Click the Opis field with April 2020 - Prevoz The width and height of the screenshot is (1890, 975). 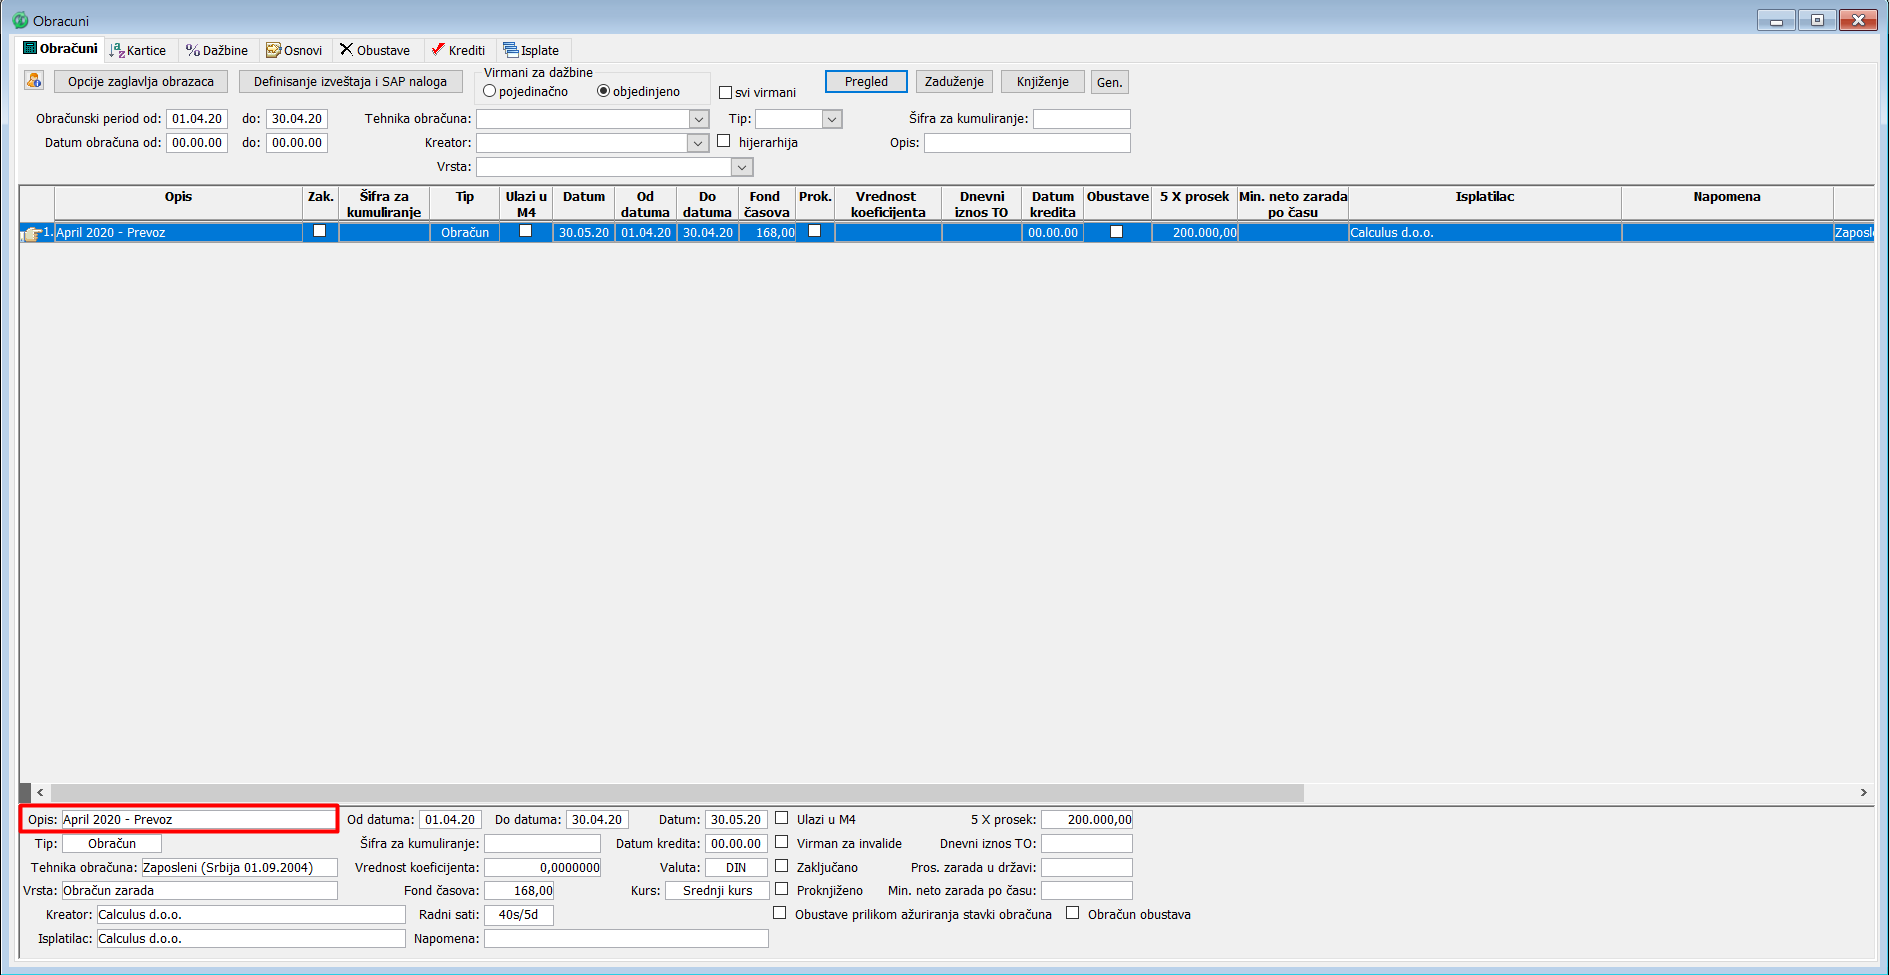click(198, 819)
